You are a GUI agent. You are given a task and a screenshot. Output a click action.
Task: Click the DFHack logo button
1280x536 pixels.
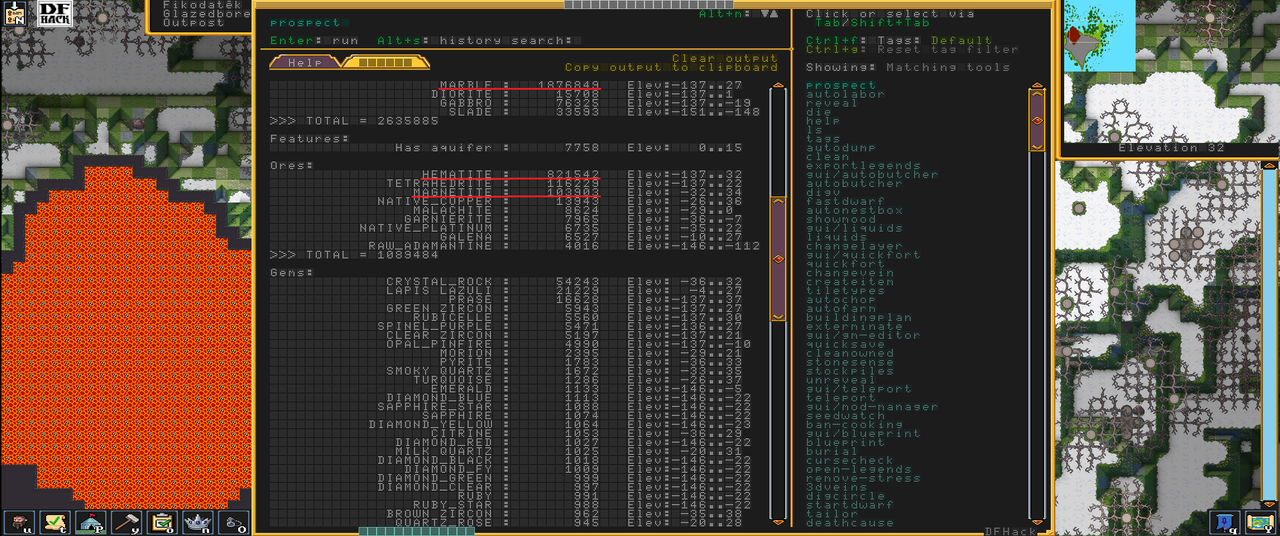pyautogui.click(x=56, y=14)
